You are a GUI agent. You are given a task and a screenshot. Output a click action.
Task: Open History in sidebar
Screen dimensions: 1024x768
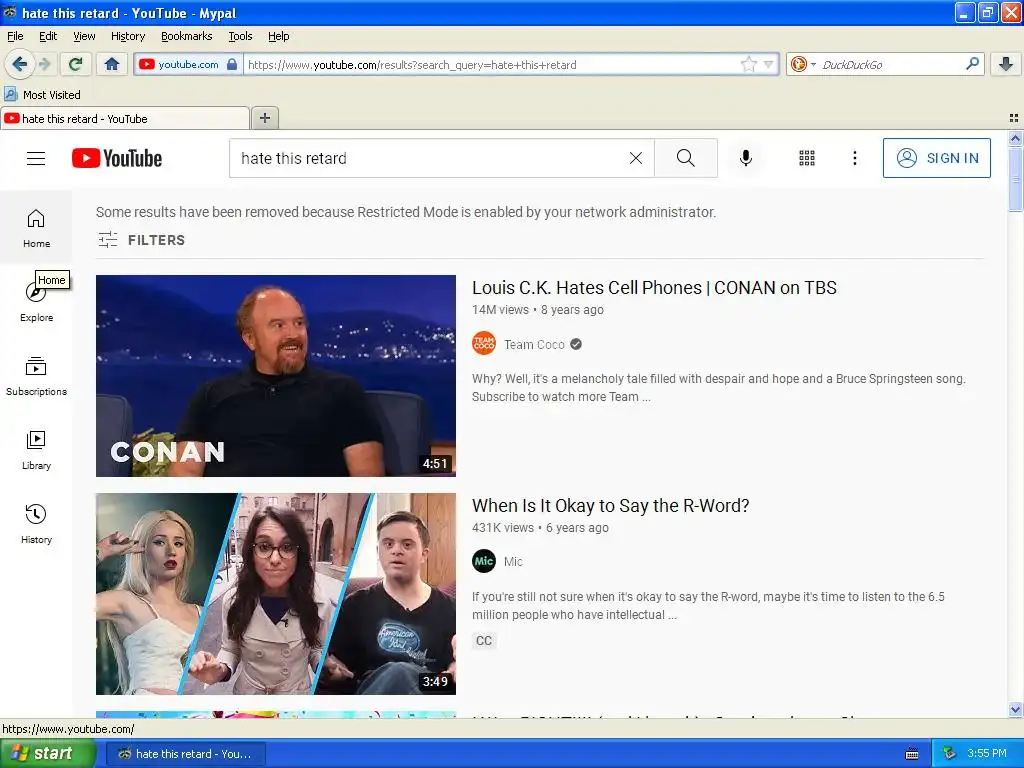coord(36,524)
